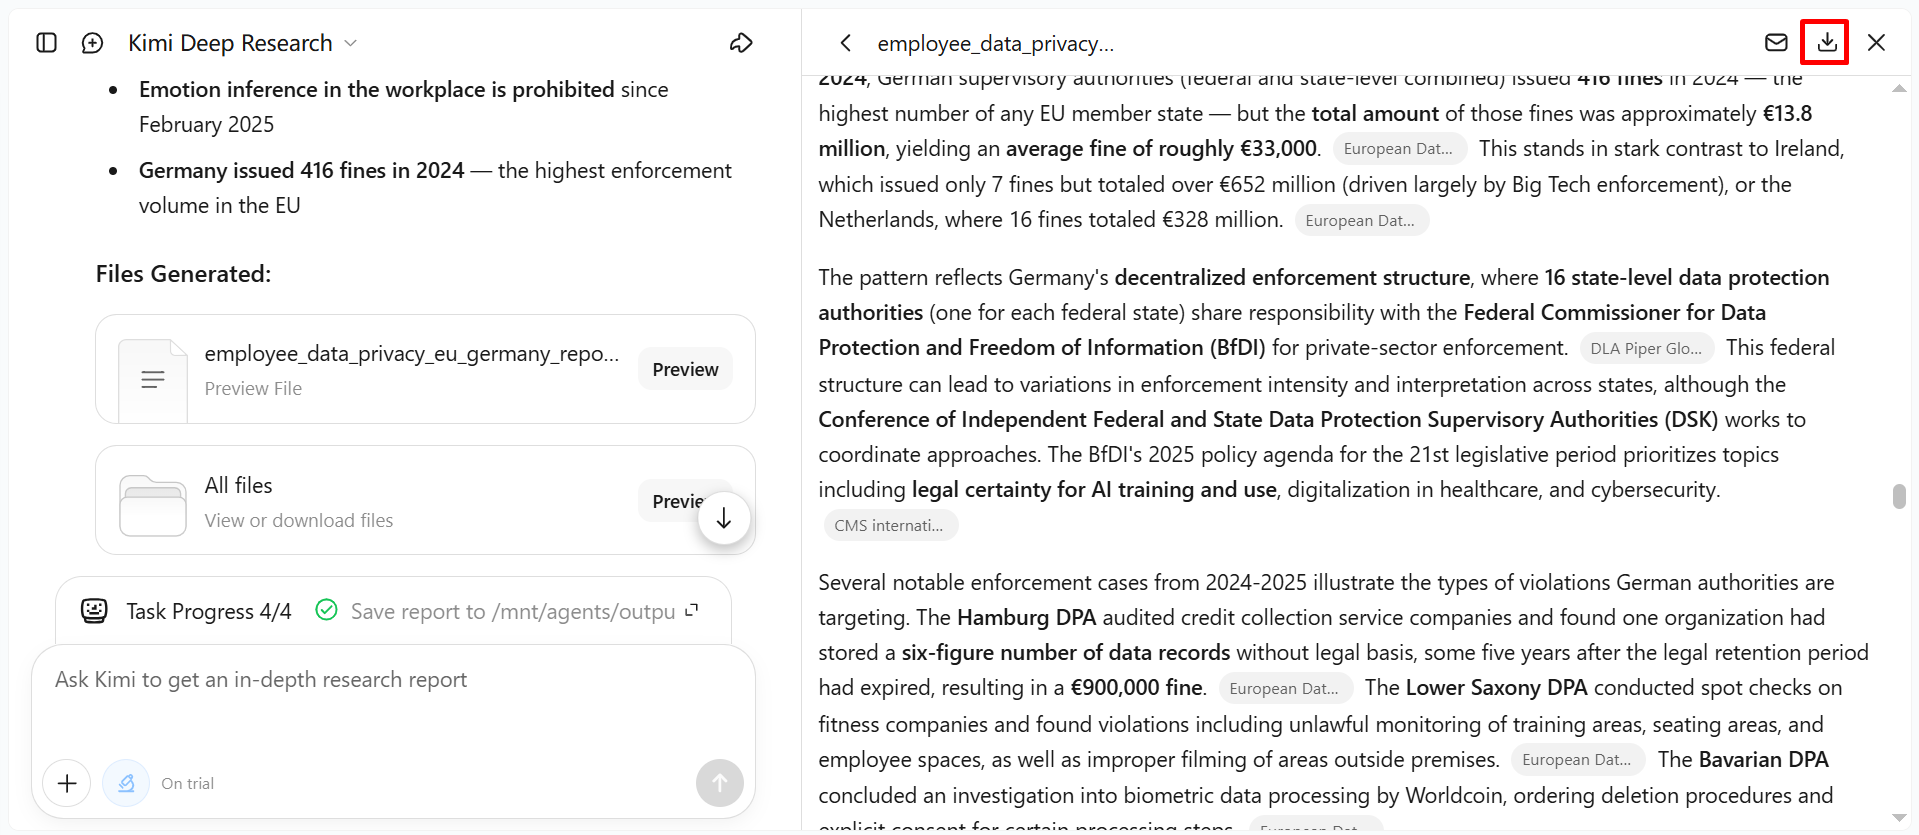Image resolution: width=1919 pixels, height=835 pixels.
Task: Start a new chat with the plus bubble icon
Action: pos(92,43)
